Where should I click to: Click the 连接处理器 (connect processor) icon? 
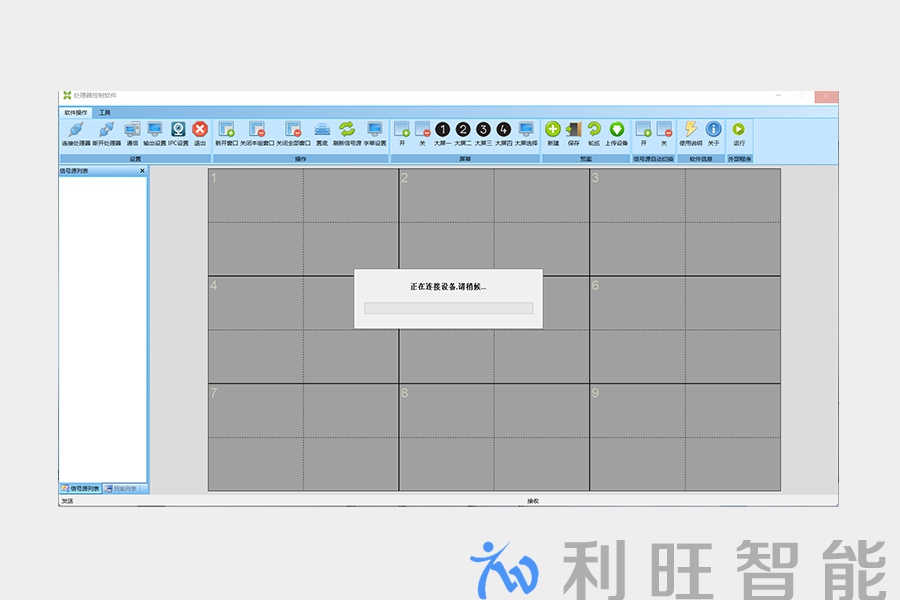coord(75,130)
